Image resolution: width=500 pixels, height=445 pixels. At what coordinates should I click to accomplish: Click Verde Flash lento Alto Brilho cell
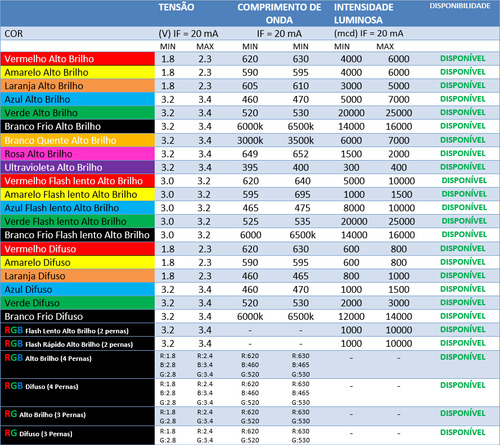coord(77,221)
